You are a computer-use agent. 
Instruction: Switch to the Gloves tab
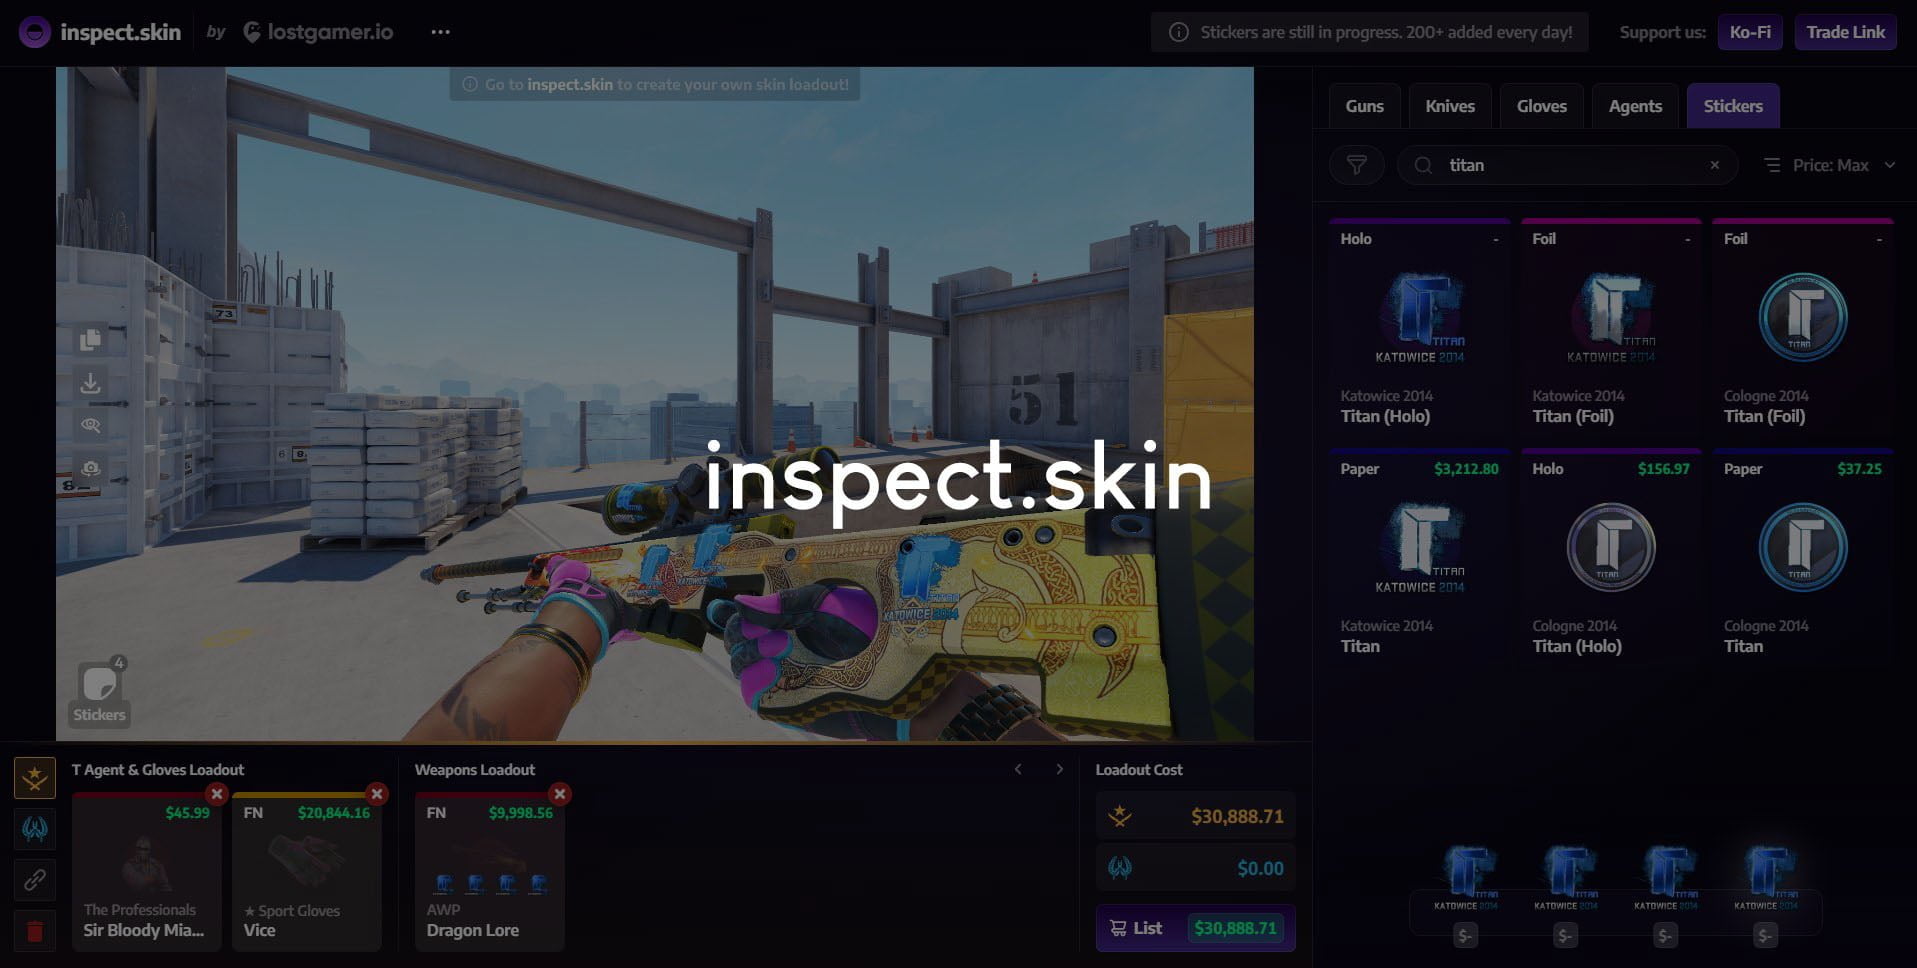tap(1541, 106)
